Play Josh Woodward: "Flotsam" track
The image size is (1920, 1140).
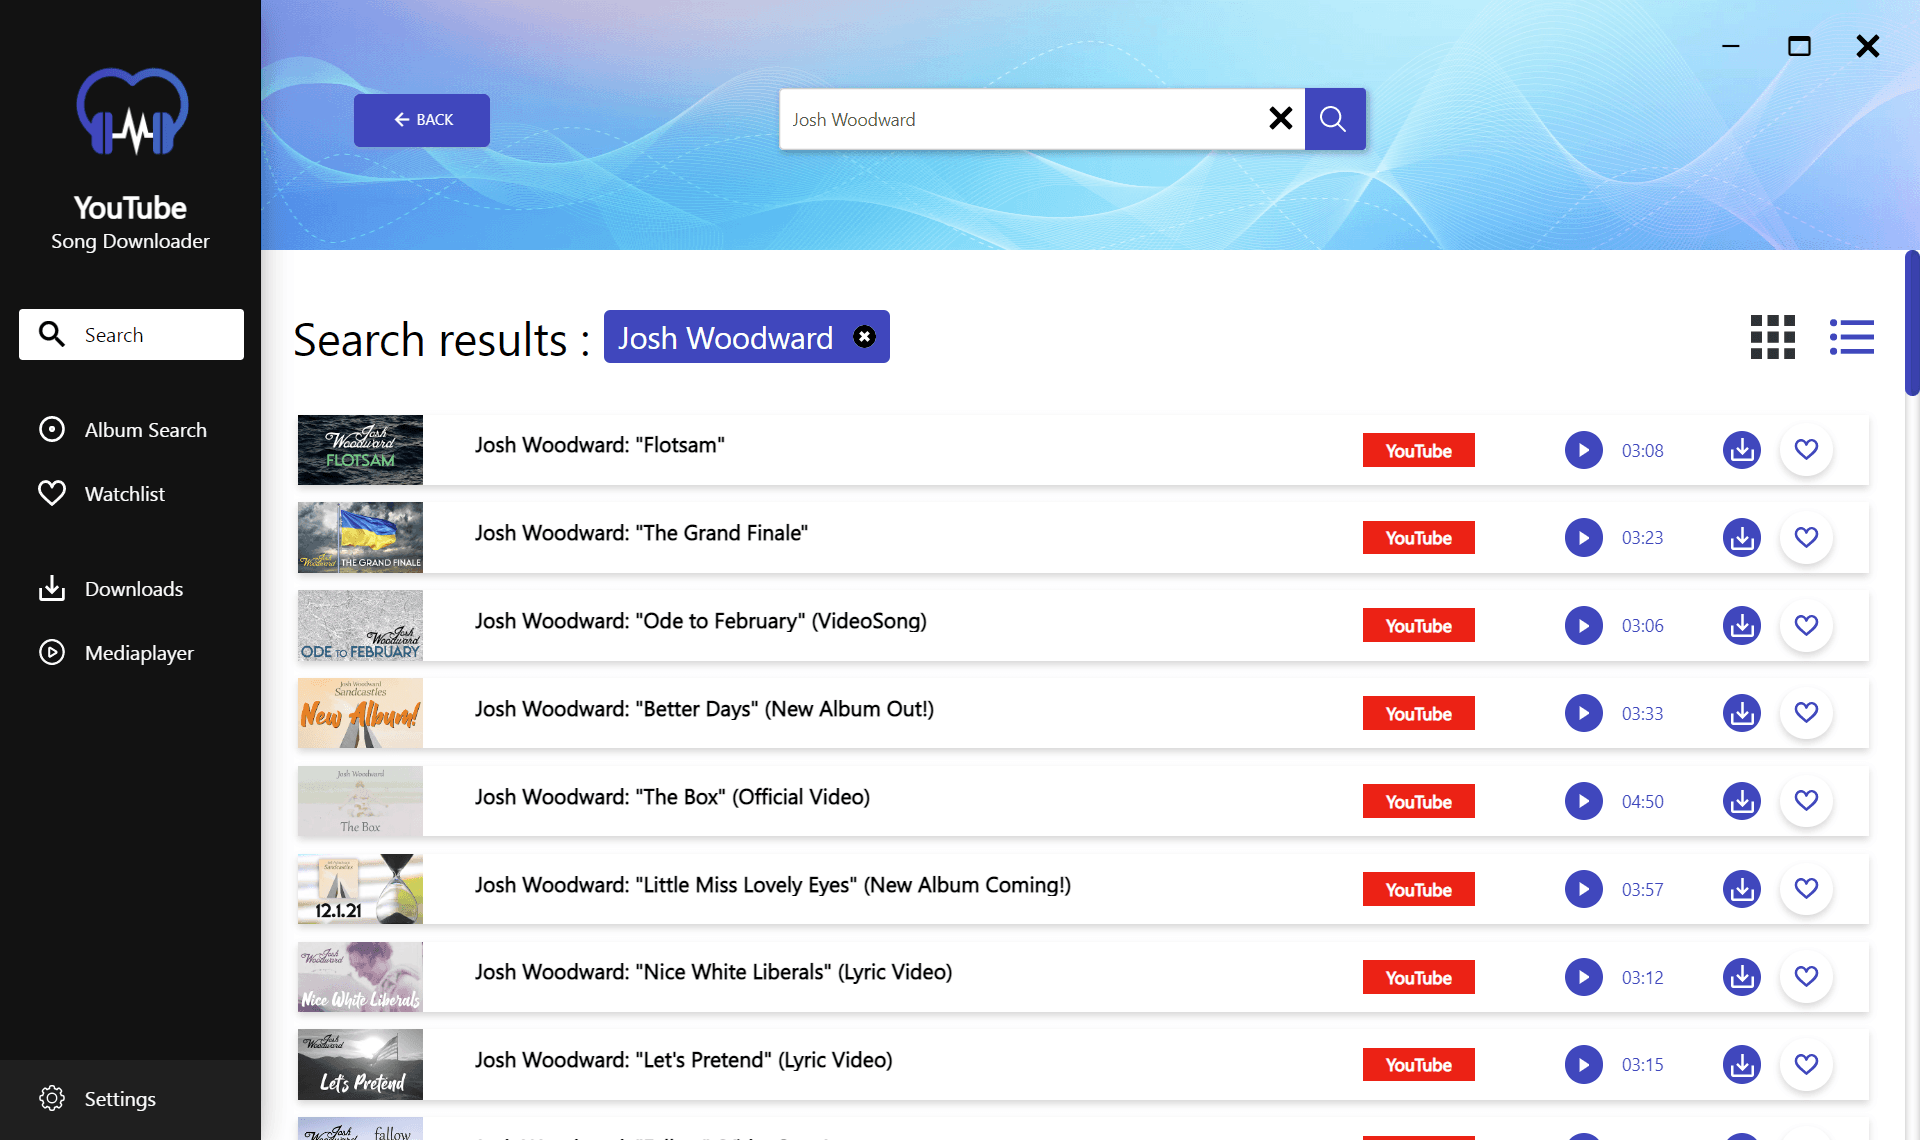click(1583, 450)
